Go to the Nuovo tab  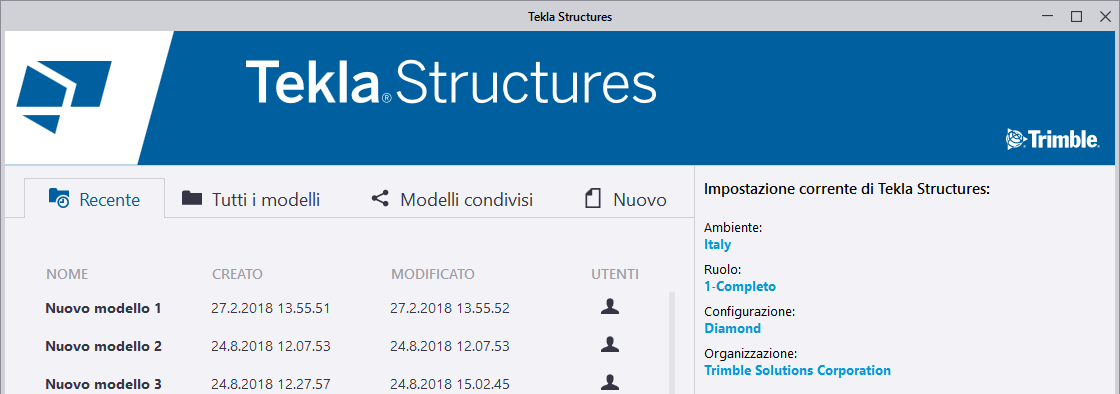(626, 199)
